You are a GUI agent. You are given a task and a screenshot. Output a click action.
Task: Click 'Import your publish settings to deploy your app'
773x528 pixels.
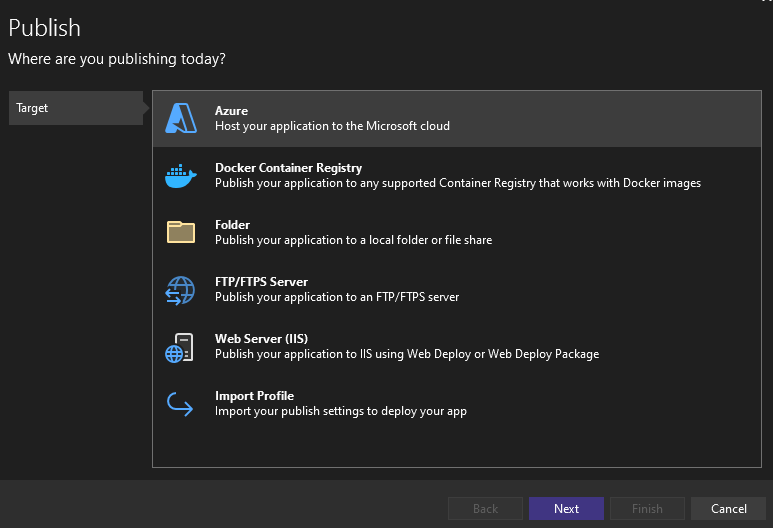[x=341, y=411]
